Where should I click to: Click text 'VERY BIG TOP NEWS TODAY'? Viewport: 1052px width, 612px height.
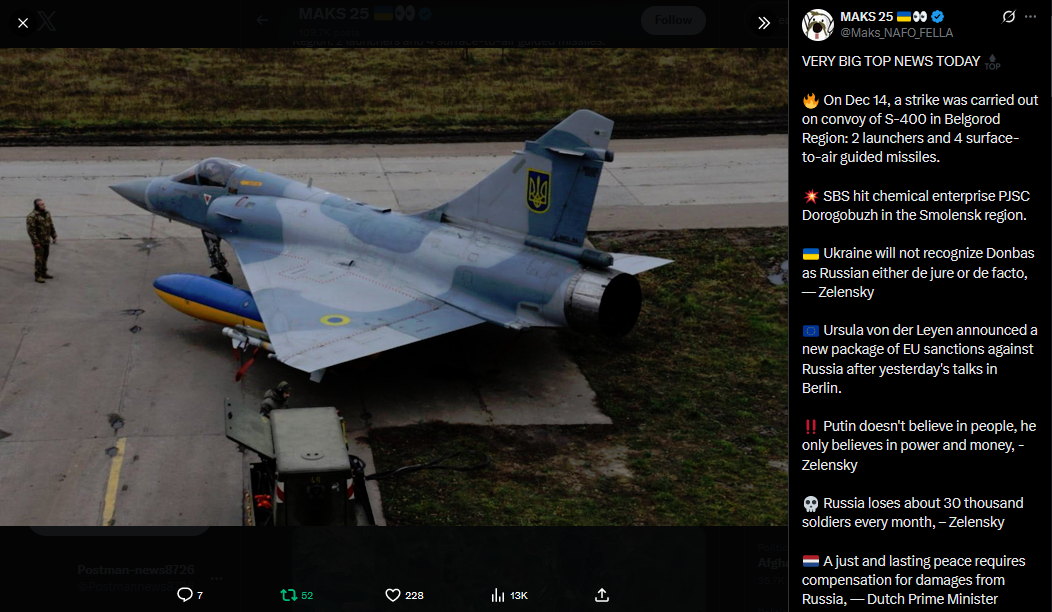coord(891,61)
